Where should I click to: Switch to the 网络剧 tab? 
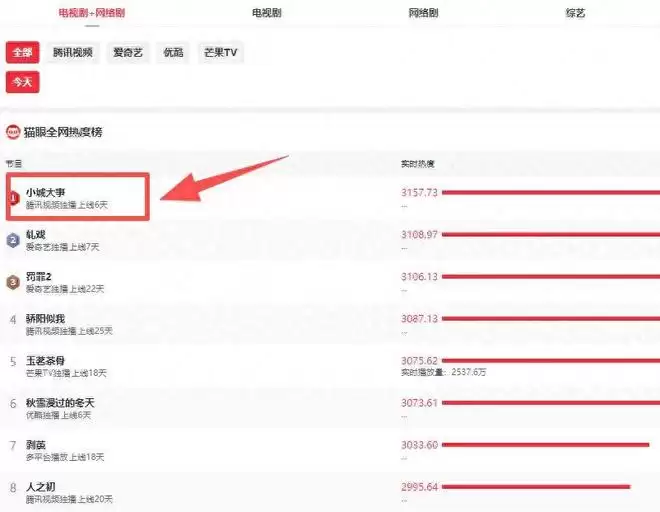[x=426, y=13]
